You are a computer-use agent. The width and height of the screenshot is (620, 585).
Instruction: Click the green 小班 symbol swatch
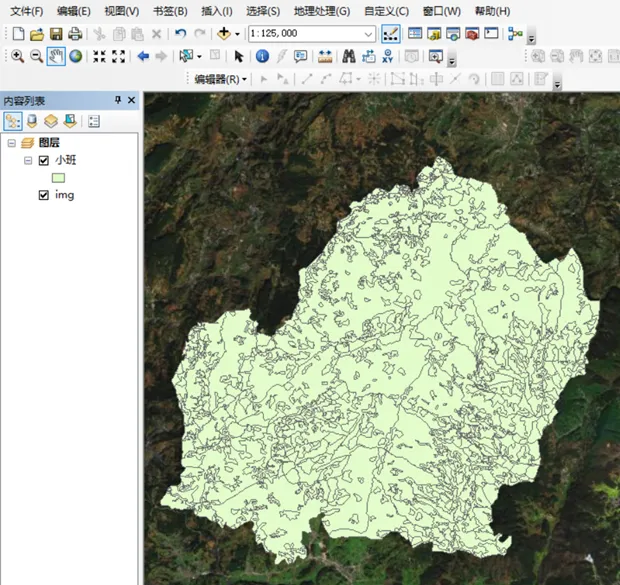click(58, 177)
